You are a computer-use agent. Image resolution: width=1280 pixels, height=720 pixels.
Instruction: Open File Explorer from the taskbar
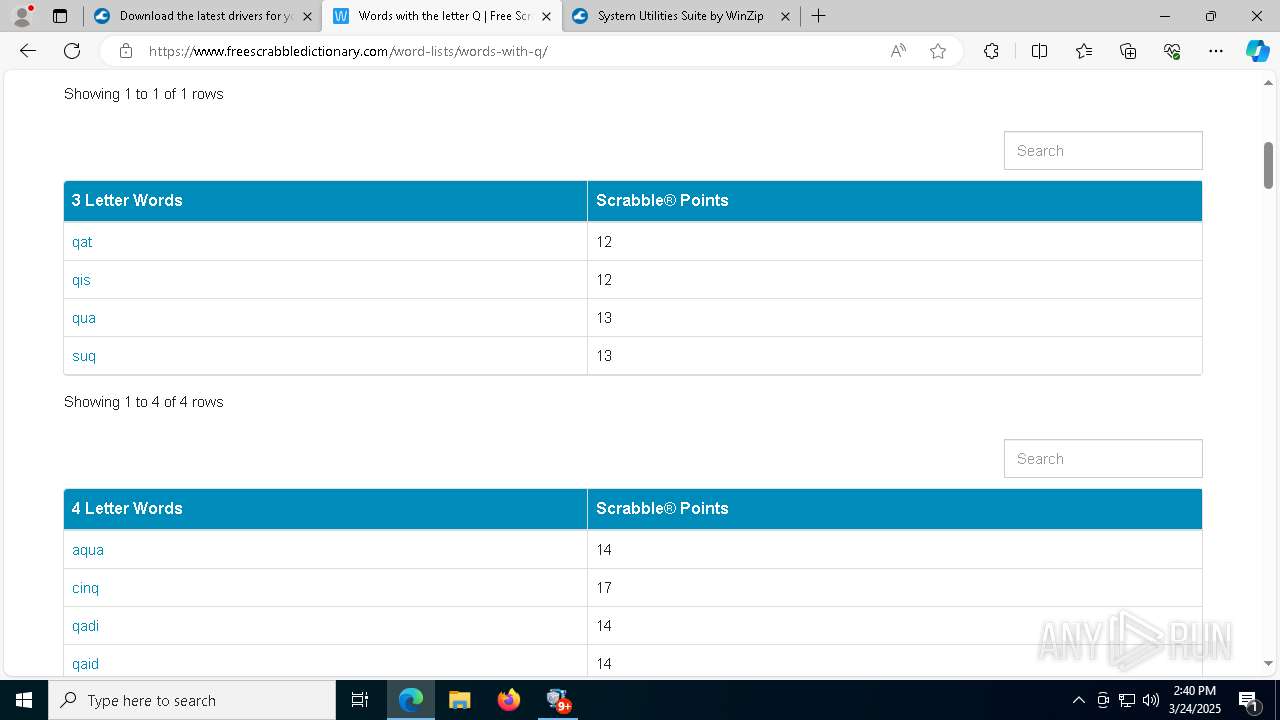[459, 700]
